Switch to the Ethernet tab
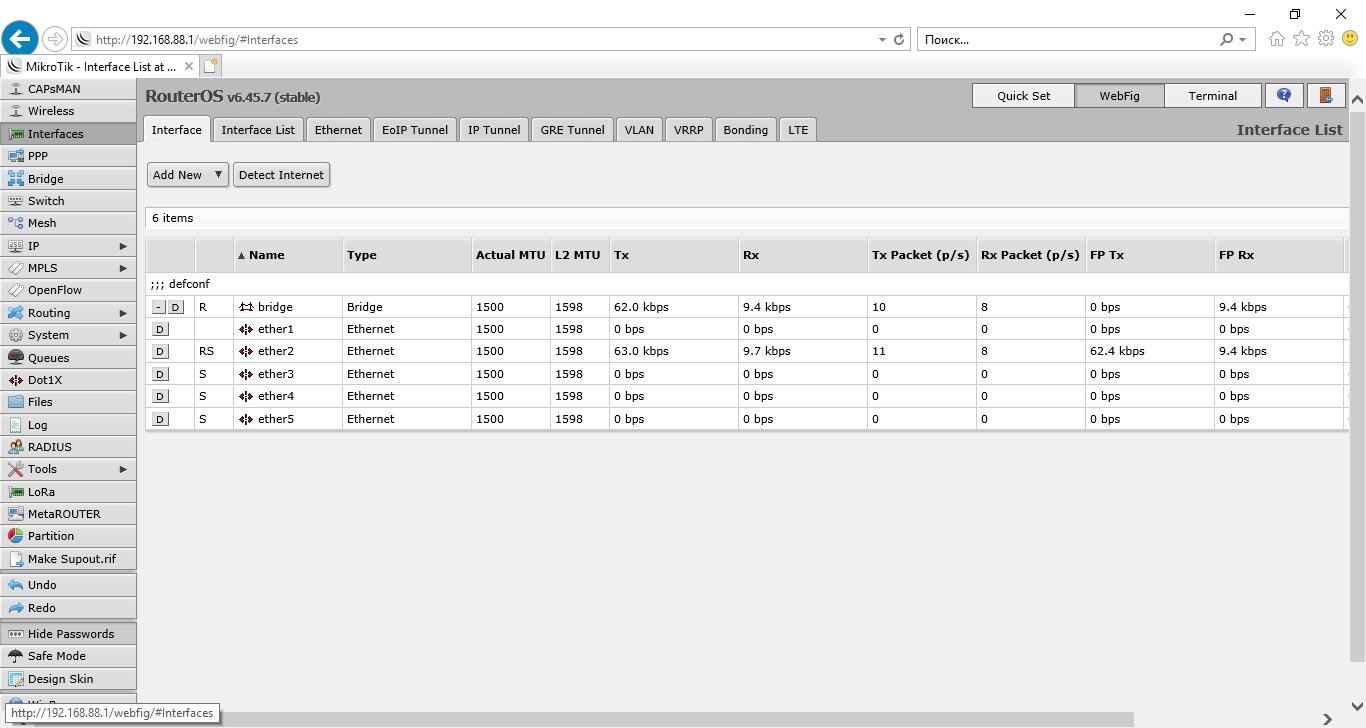1366x728 pixels. tap(338, 130)
